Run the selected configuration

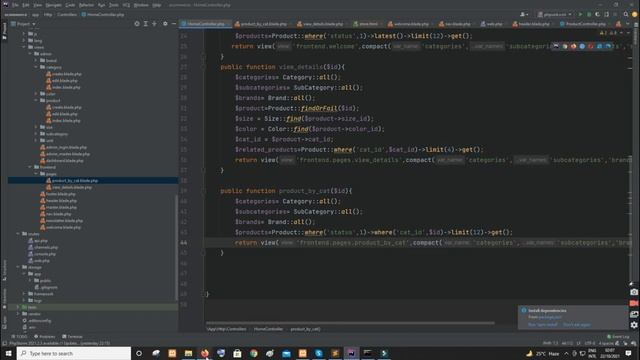(x=580, y=14)
